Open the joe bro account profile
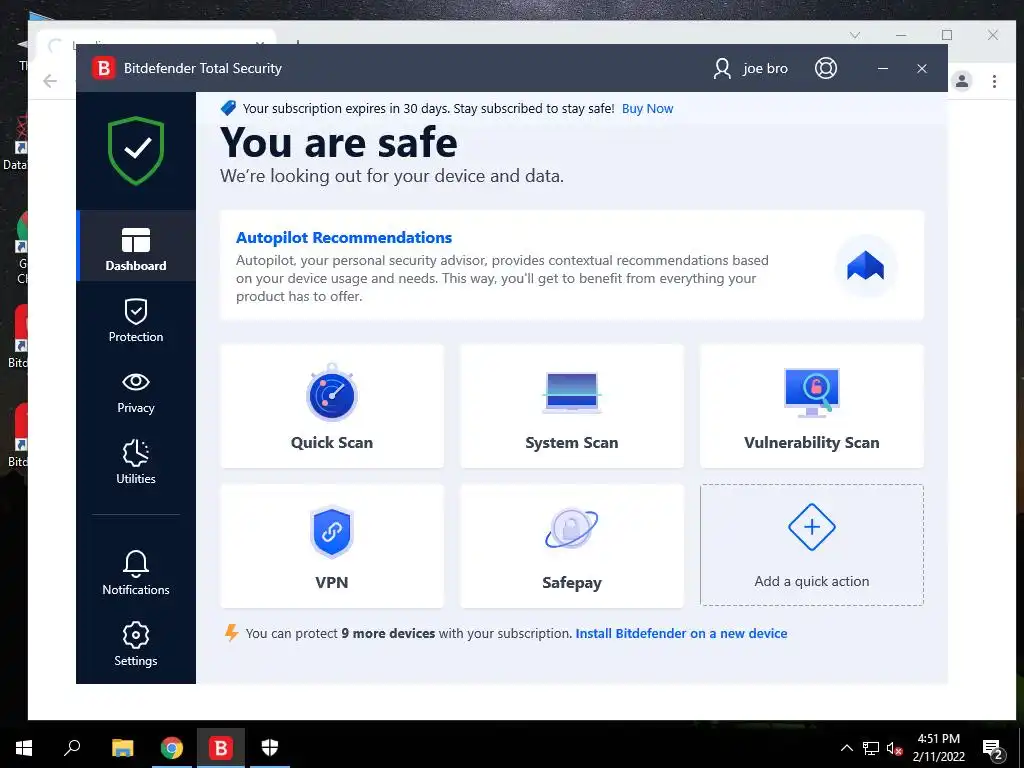The image size is (1024, 768). [x=750, y=68]
